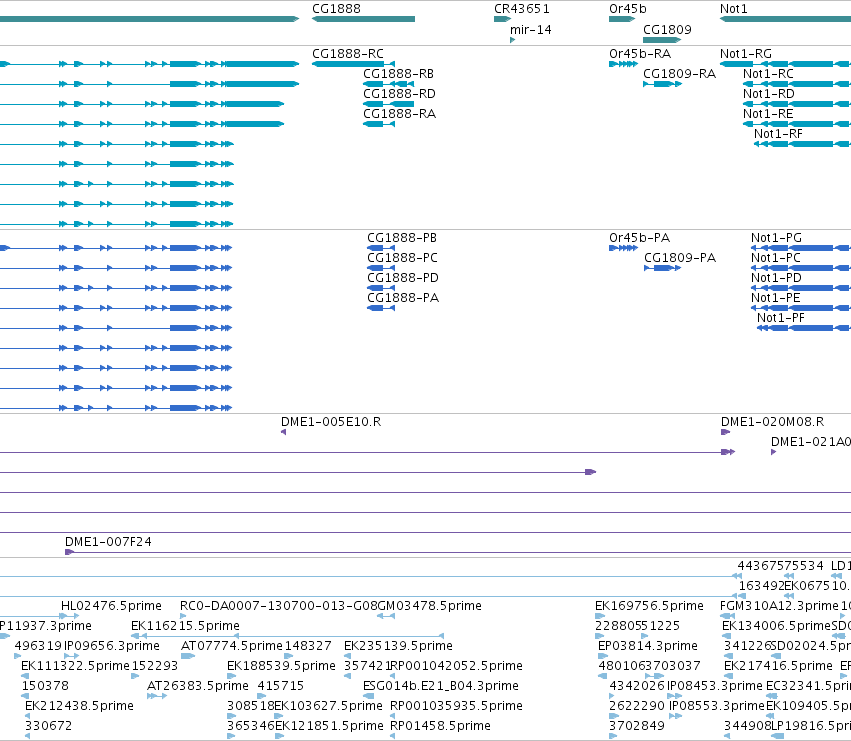851x741 pixels.
Task: Click transcript CG1888-RD
Action: pos(389,104)
